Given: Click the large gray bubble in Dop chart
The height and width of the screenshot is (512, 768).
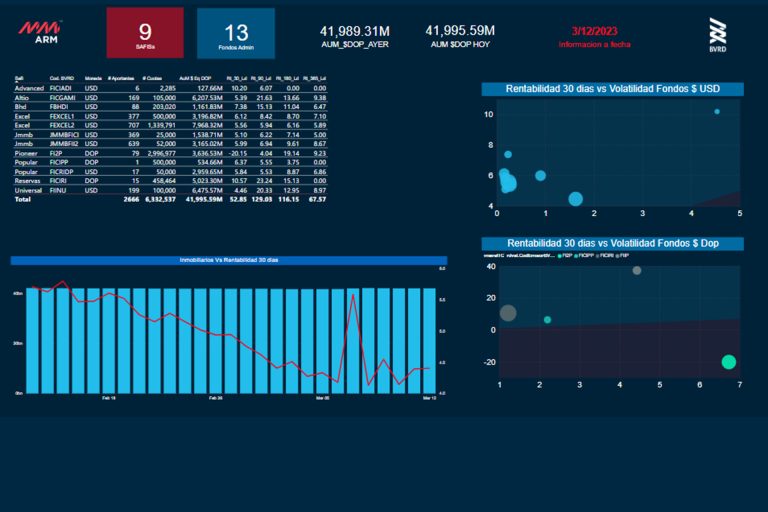Looking at the screenshot, I should click(508, 313).
